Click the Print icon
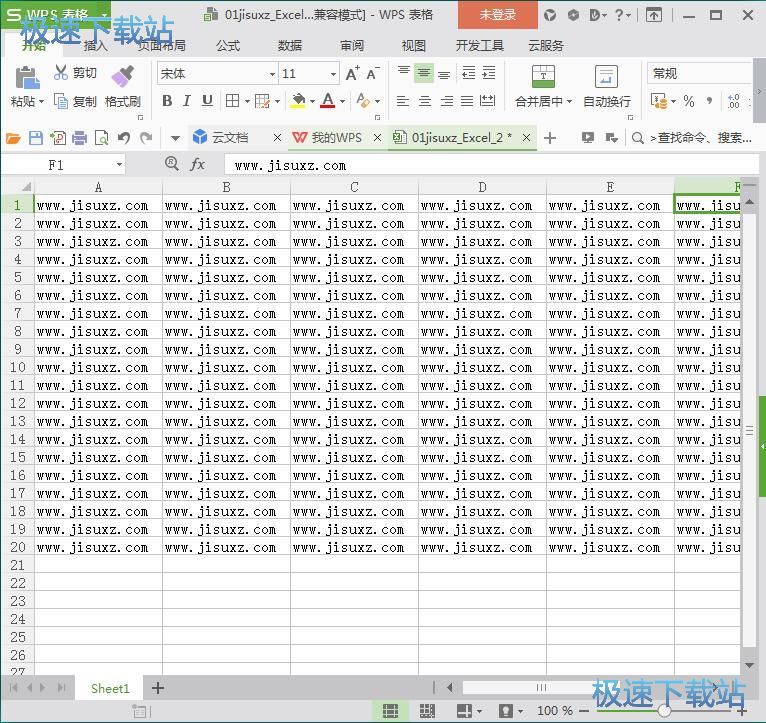The image size is (766, 723). coord(79,138)
